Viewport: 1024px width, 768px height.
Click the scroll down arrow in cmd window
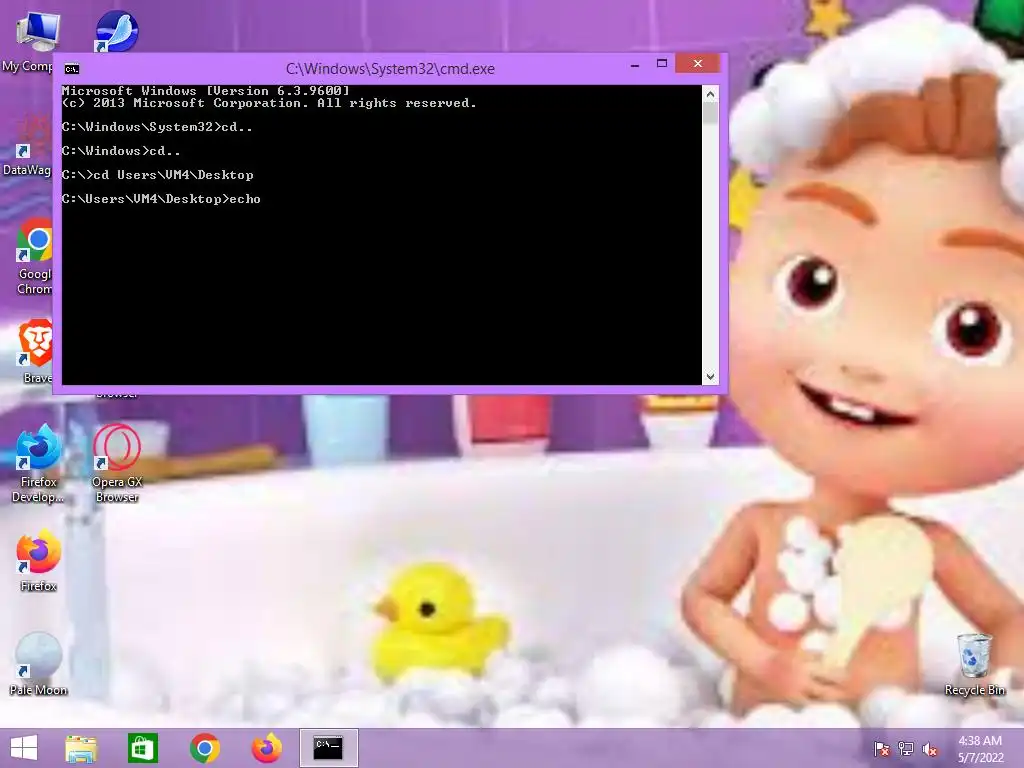pyautogui.click(x=711, y=377)
